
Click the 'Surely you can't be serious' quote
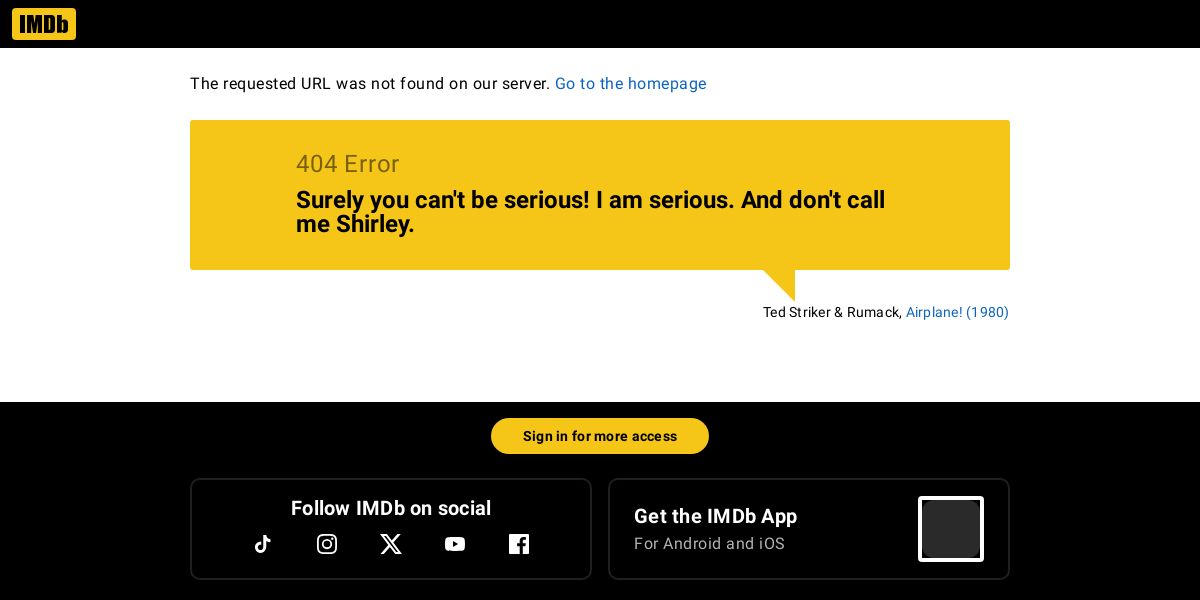[590, 212]
